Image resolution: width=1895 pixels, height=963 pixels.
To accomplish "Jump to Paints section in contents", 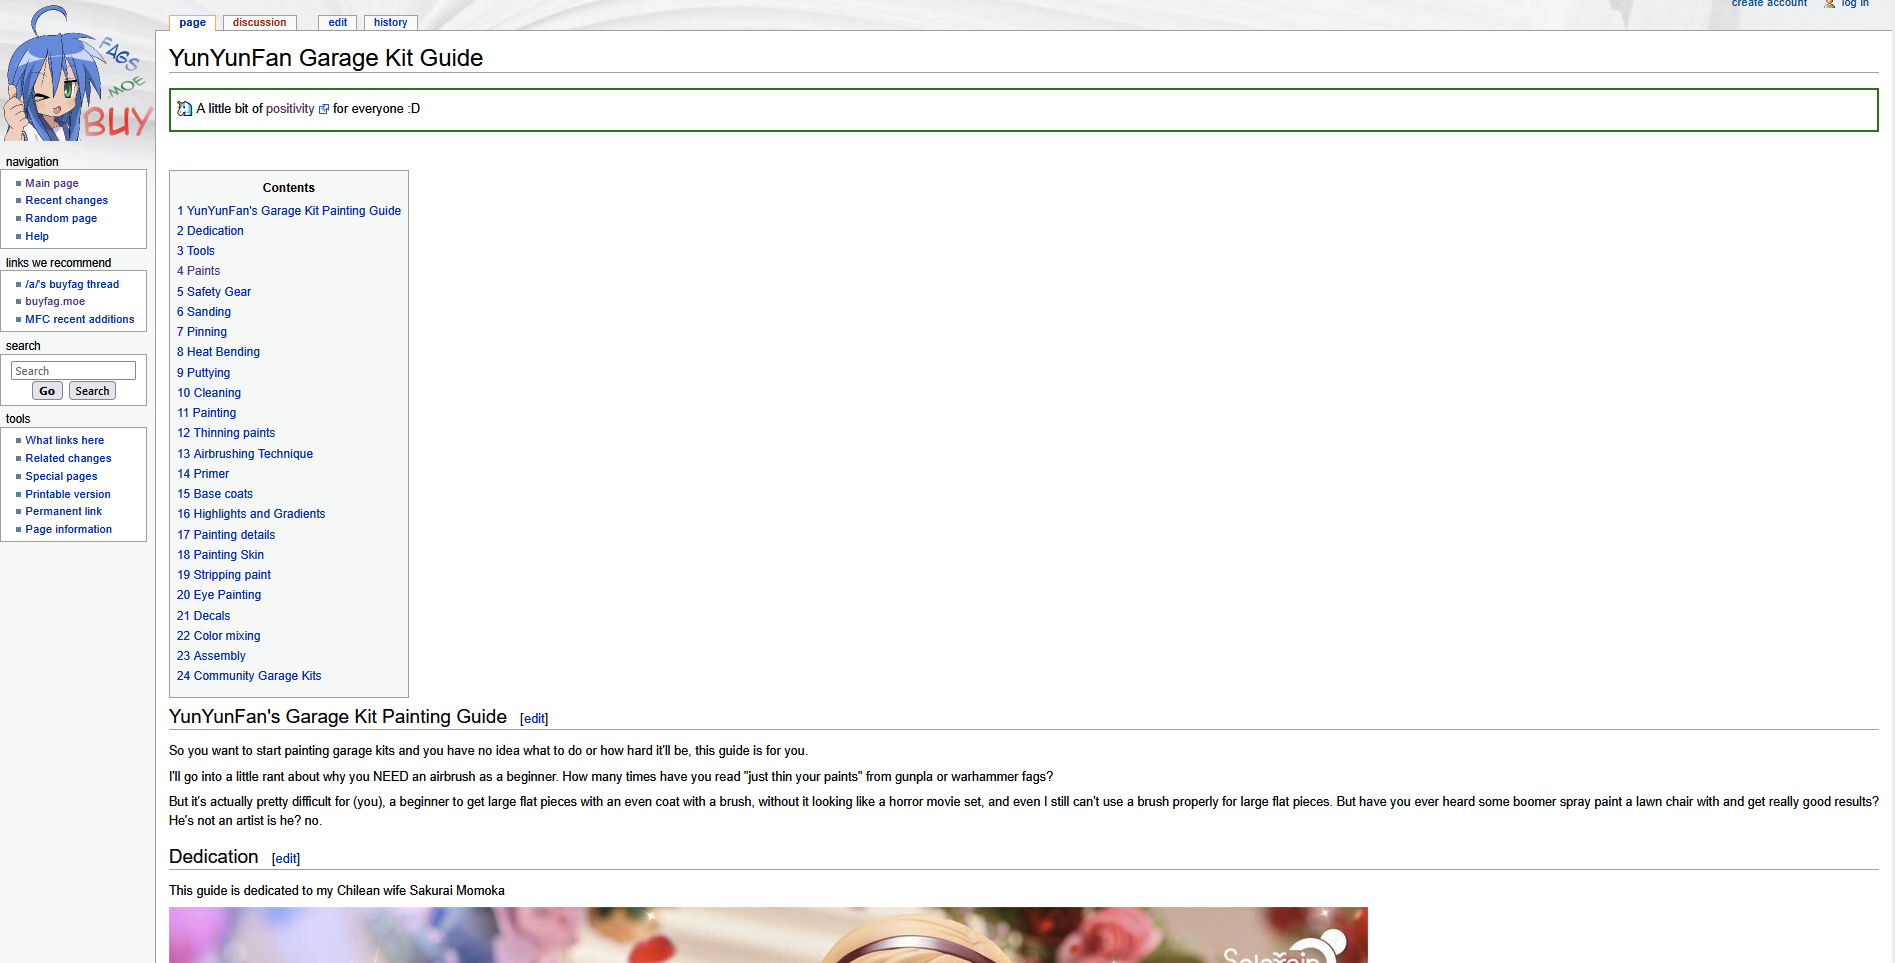I will point(199,271).
